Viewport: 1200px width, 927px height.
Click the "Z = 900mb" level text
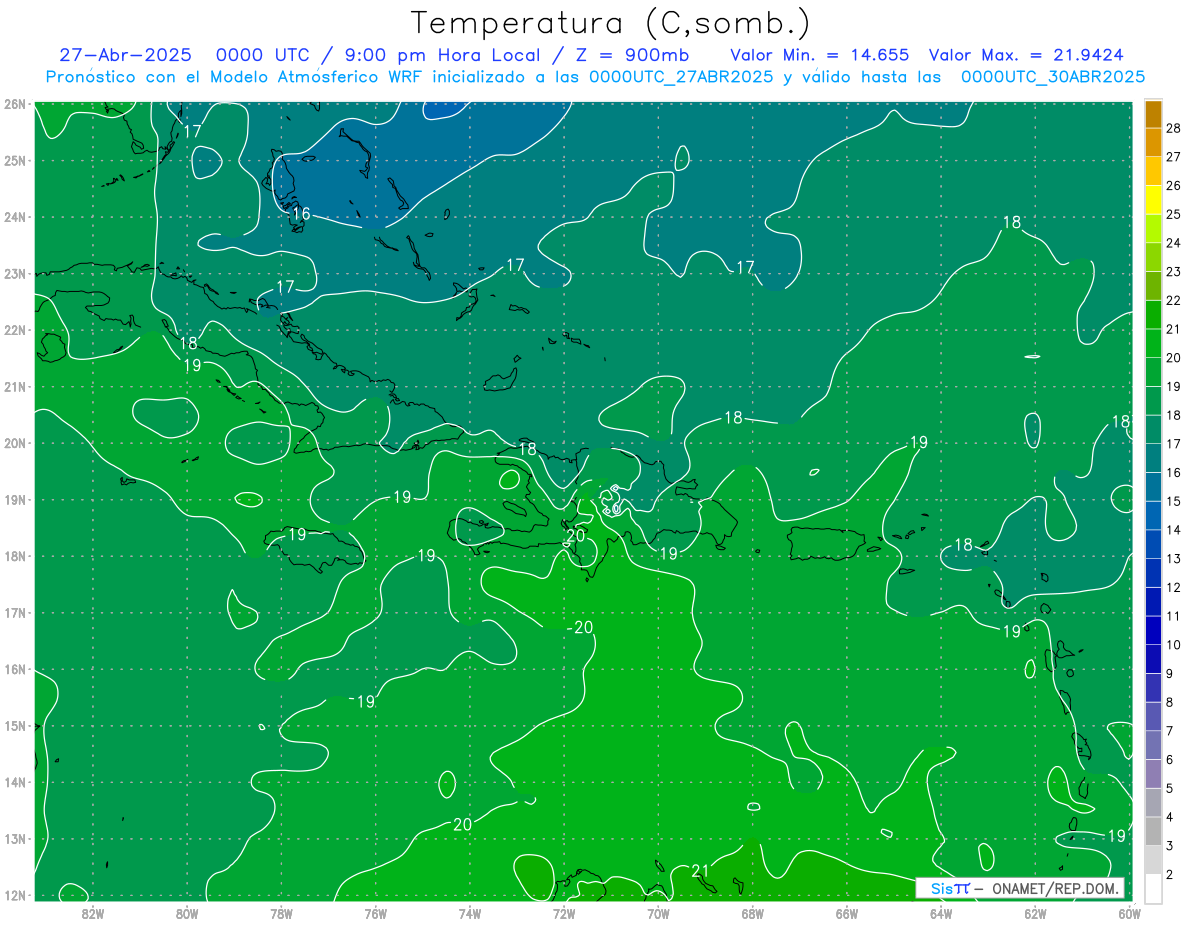tap(632, 55)
